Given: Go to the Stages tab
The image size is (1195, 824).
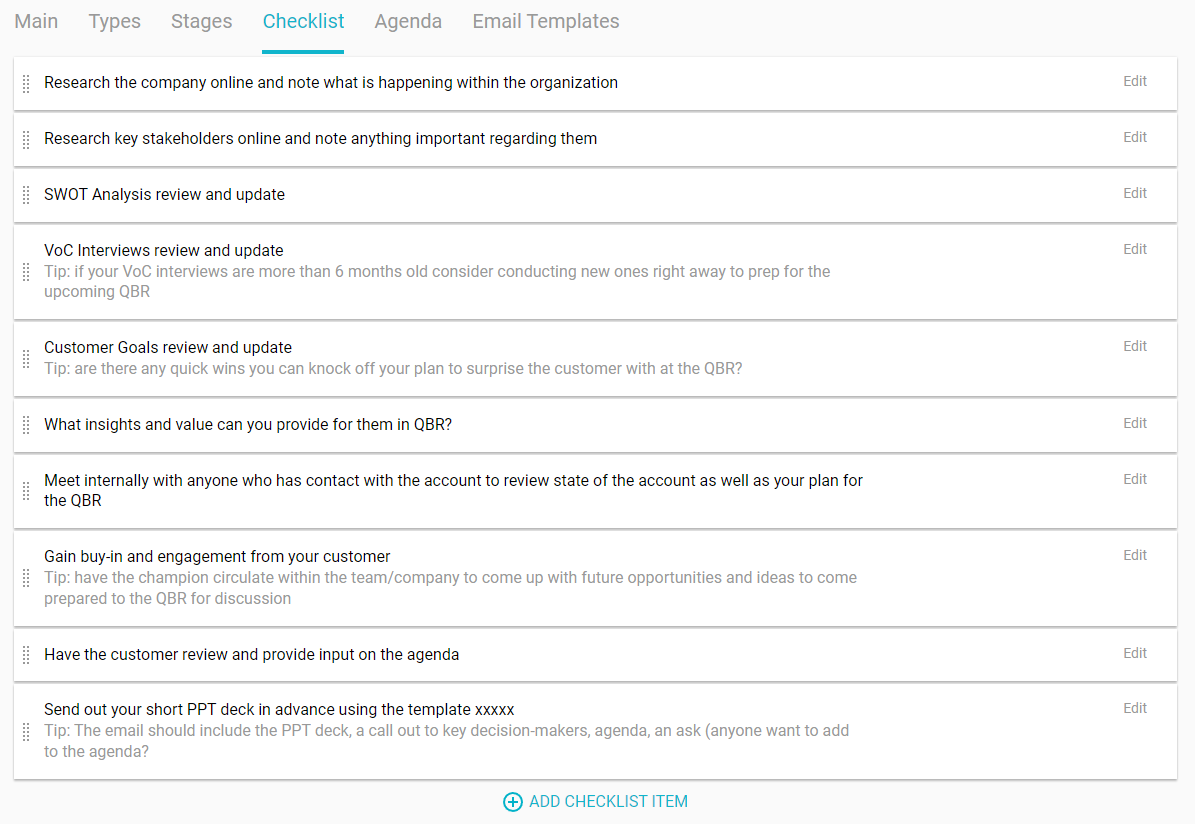Looking at the screenshot, I should click(201, 22).
